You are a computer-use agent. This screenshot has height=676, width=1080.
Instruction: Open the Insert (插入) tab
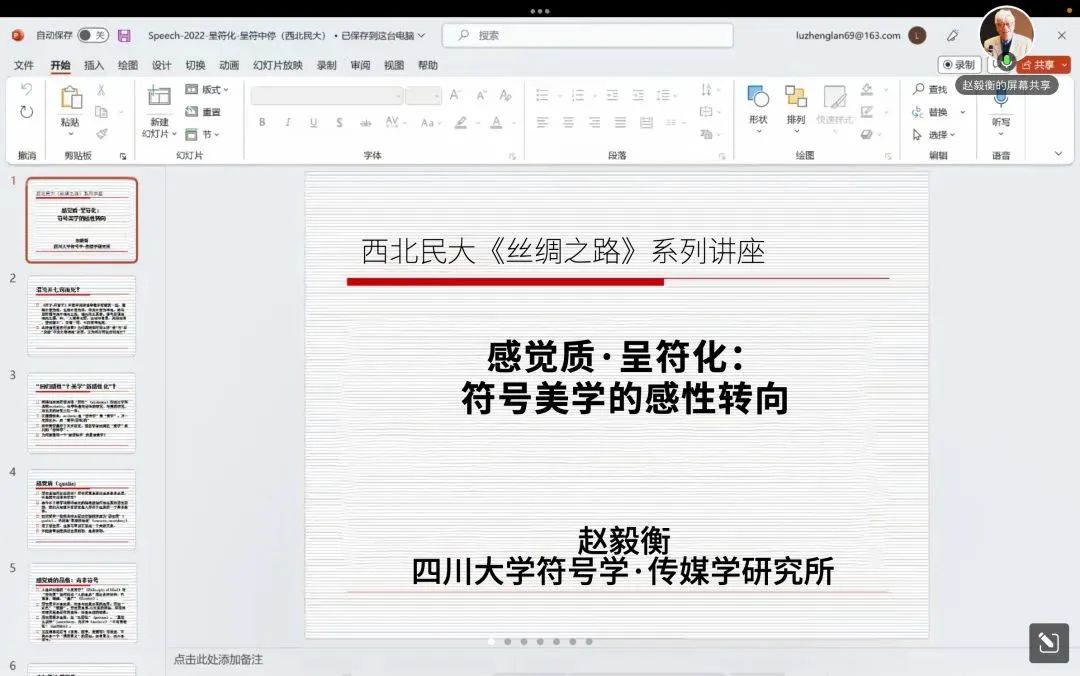(94, 65)
